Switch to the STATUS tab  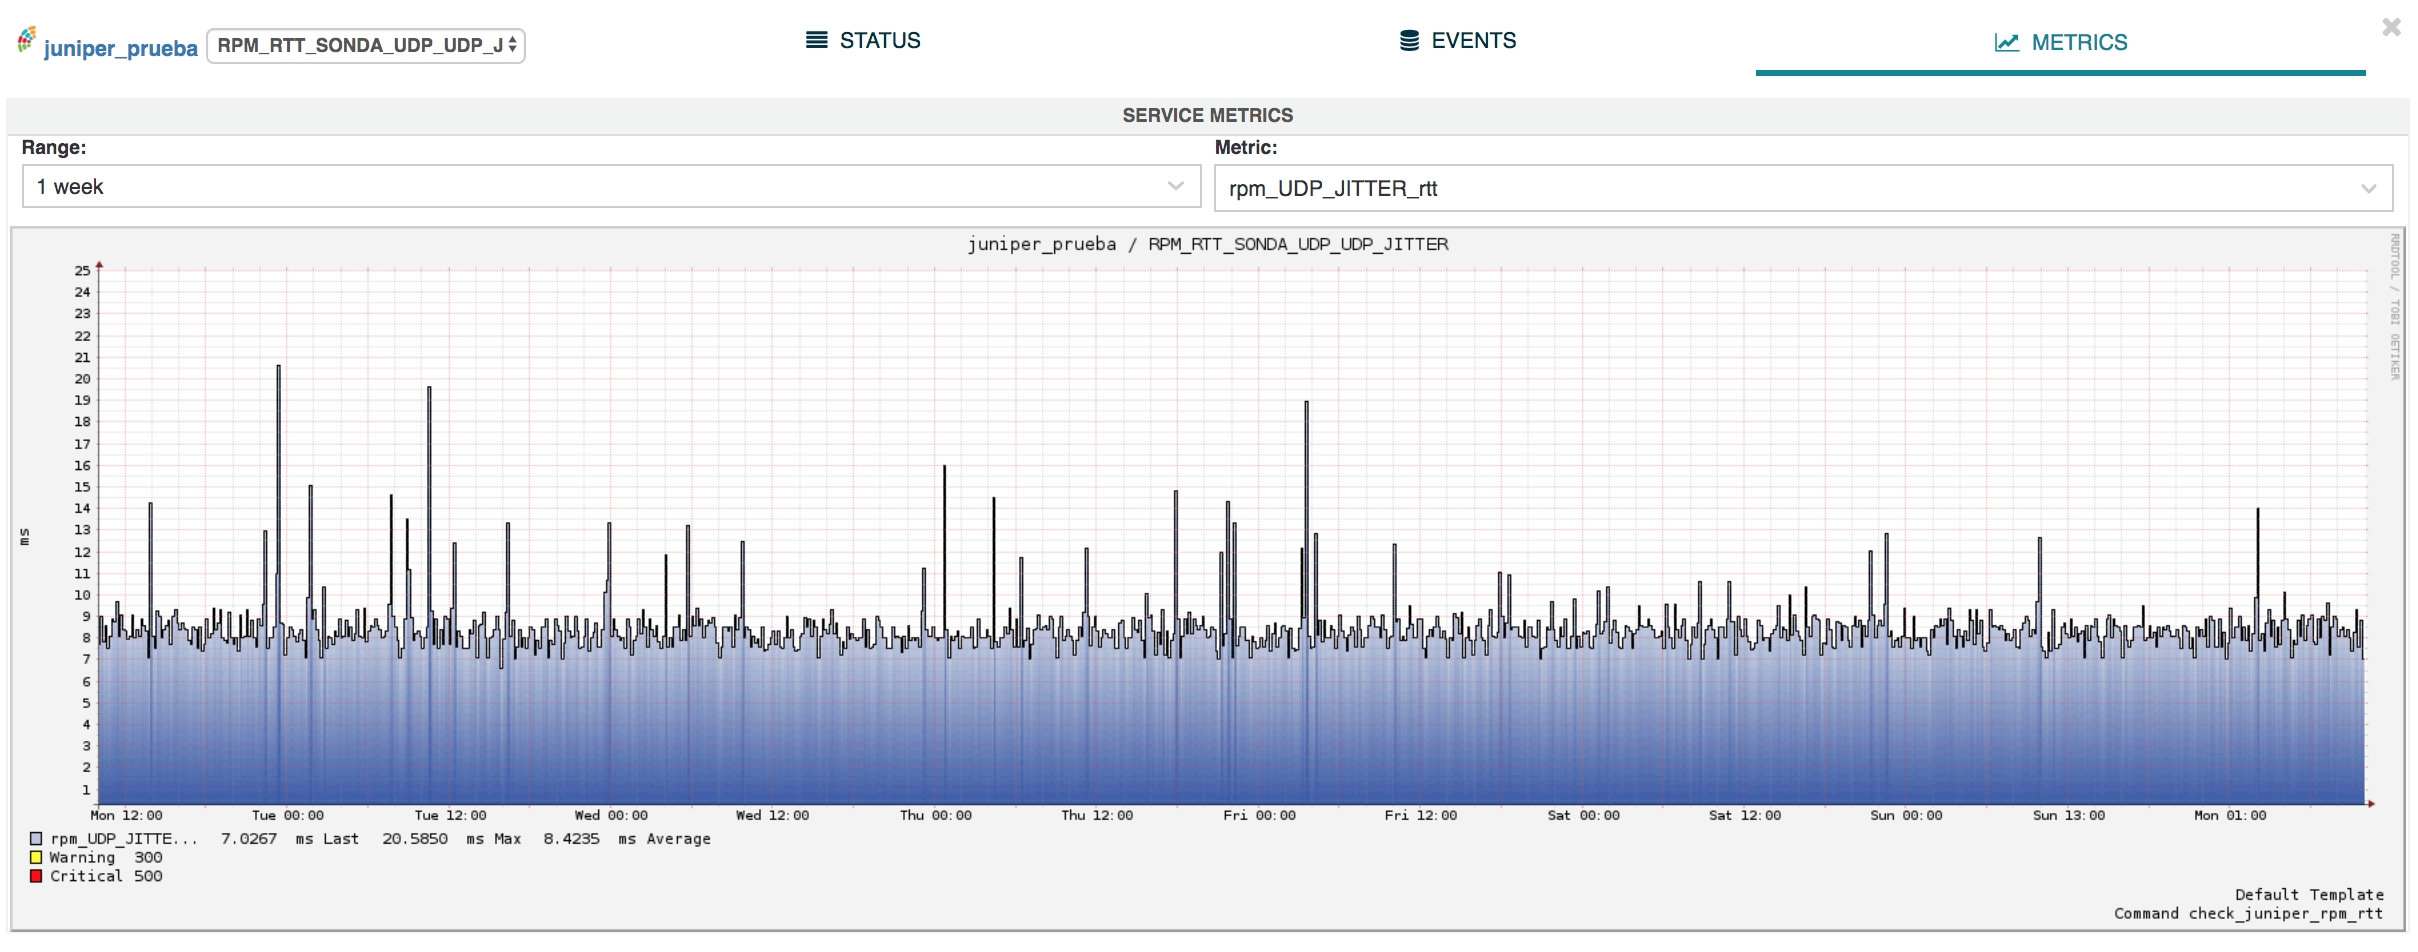coord(863,40)
